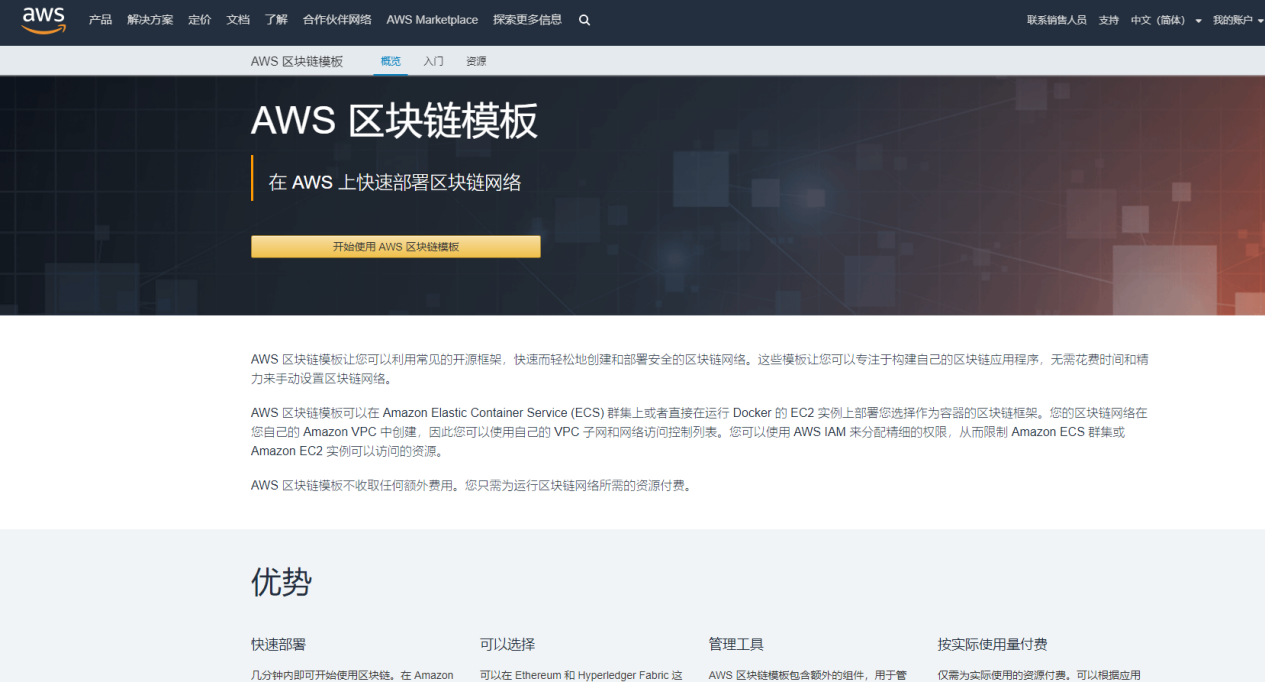
Task: Switch to the 入门 tab
Action: [433, 61]
